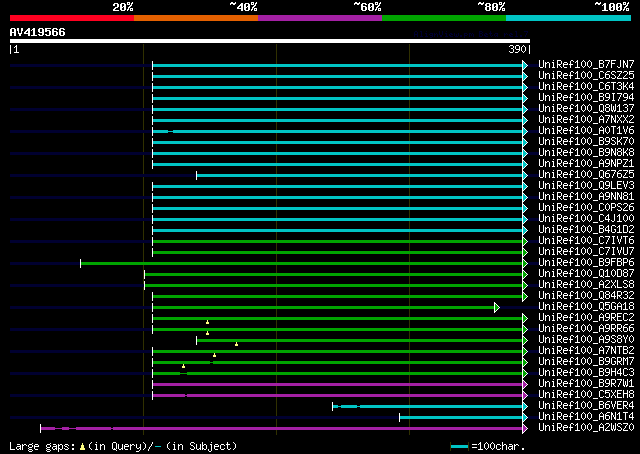Click the cyan ~100% identity legend swatch
The image size is (640, 454).
click(x=569, y=18)
